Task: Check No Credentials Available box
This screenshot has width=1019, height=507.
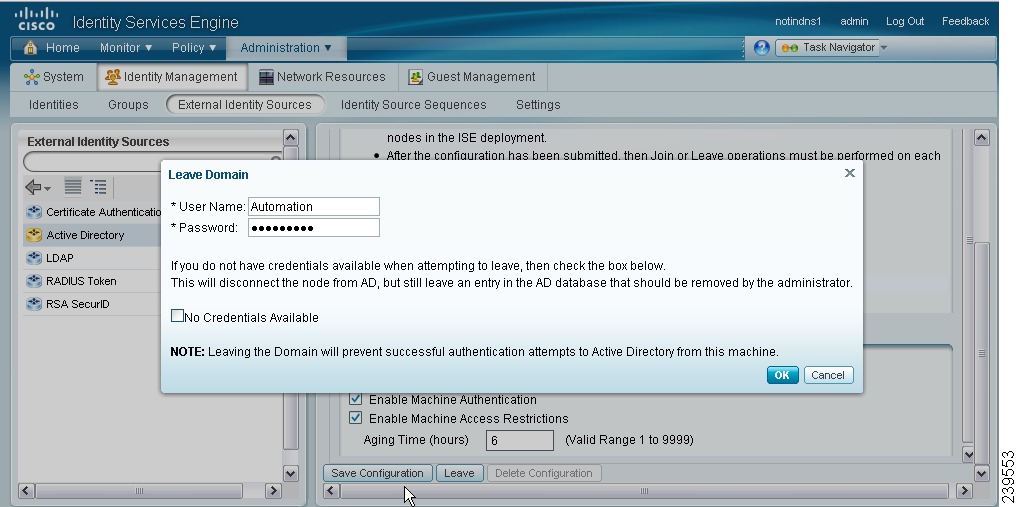Action: point(177,316)
